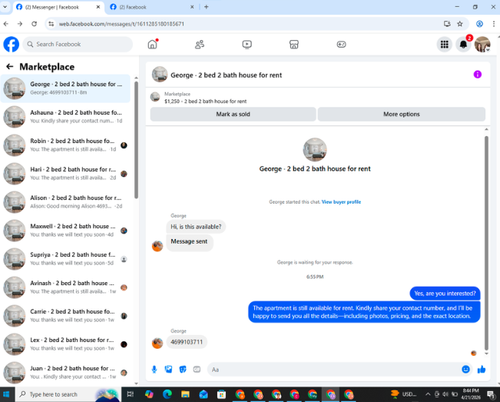Open the Maxwell conversation
500x402 pixels.
(x=65, y=230)
